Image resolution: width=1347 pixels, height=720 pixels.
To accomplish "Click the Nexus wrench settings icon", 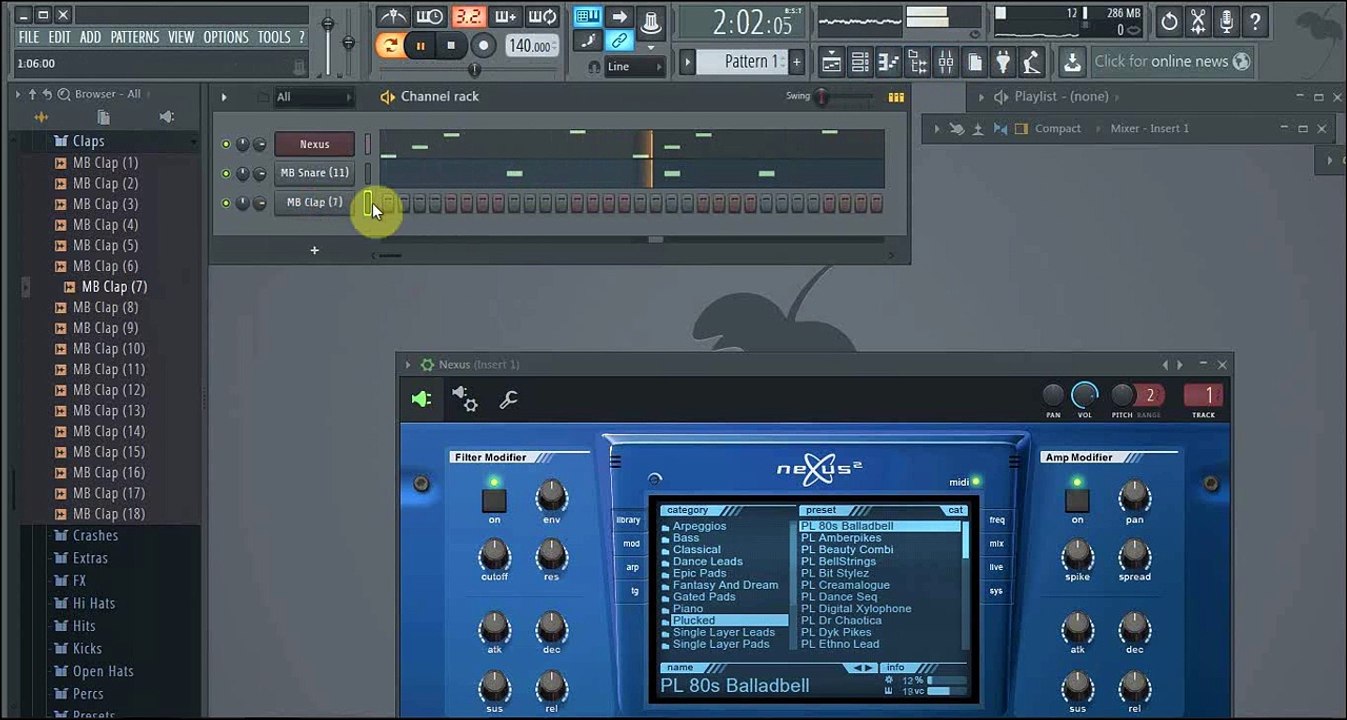I will [x=508, y=399].
